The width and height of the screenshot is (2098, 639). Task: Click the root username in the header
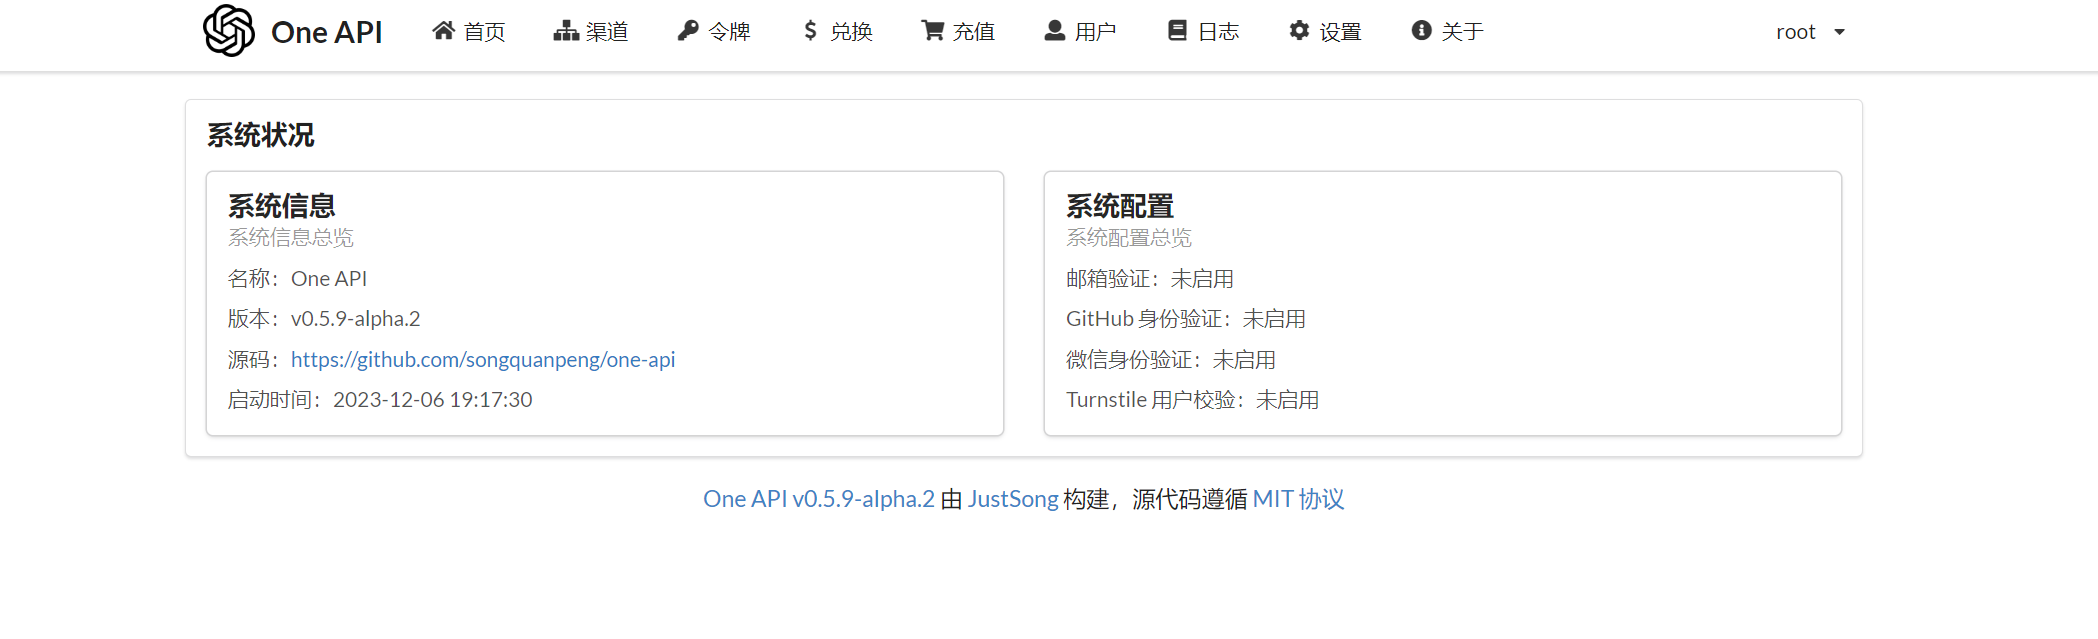1796,32
